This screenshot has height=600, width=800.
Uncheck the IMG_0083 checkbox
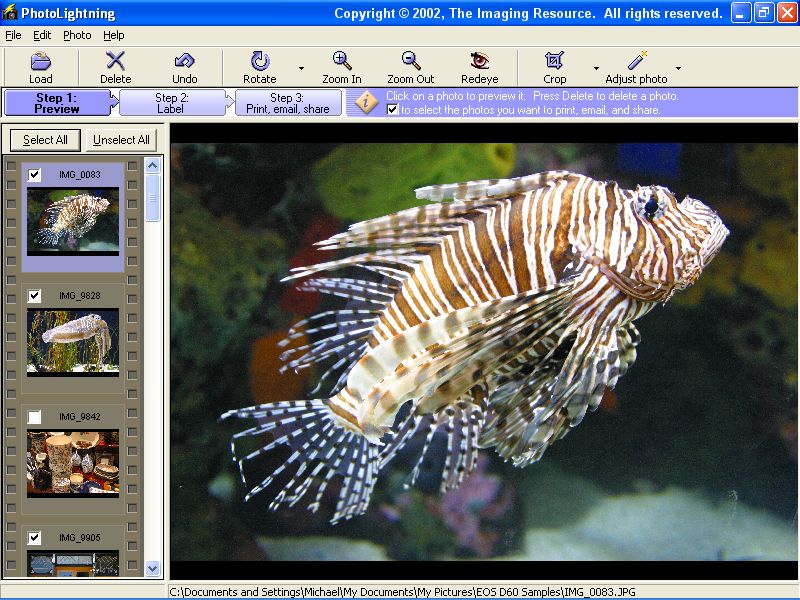click(x=35, y=175)
